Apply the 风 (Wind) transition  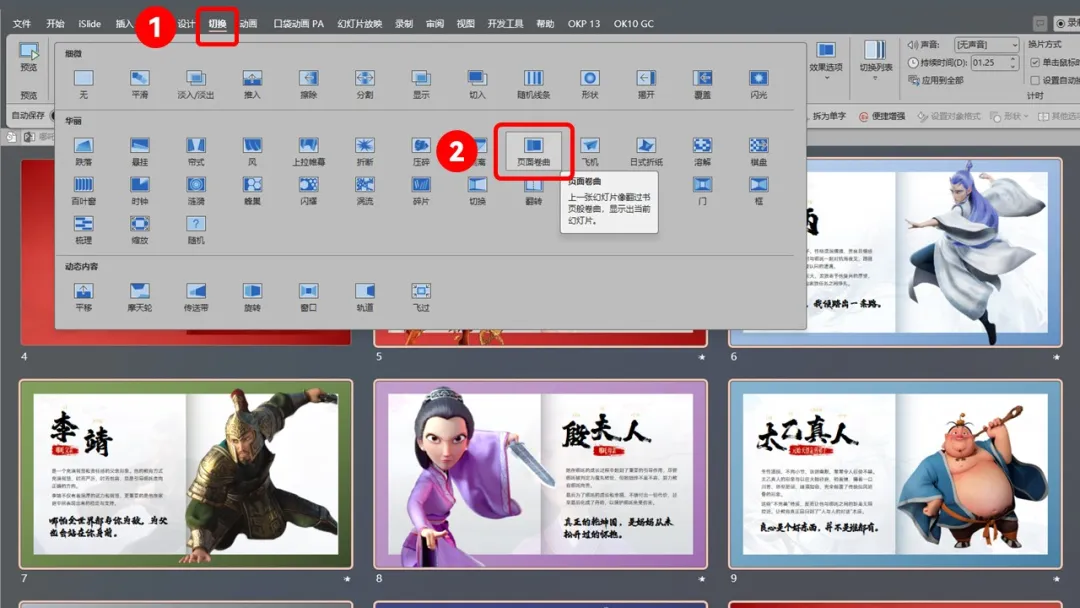(x=252, y=151)
